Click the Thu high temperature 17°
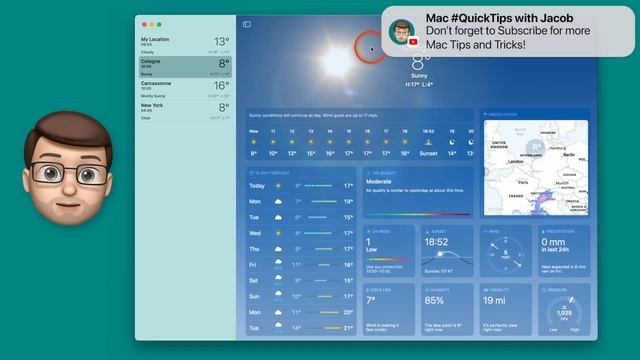Viewport: 640px width, 360px height. (348, 249)
